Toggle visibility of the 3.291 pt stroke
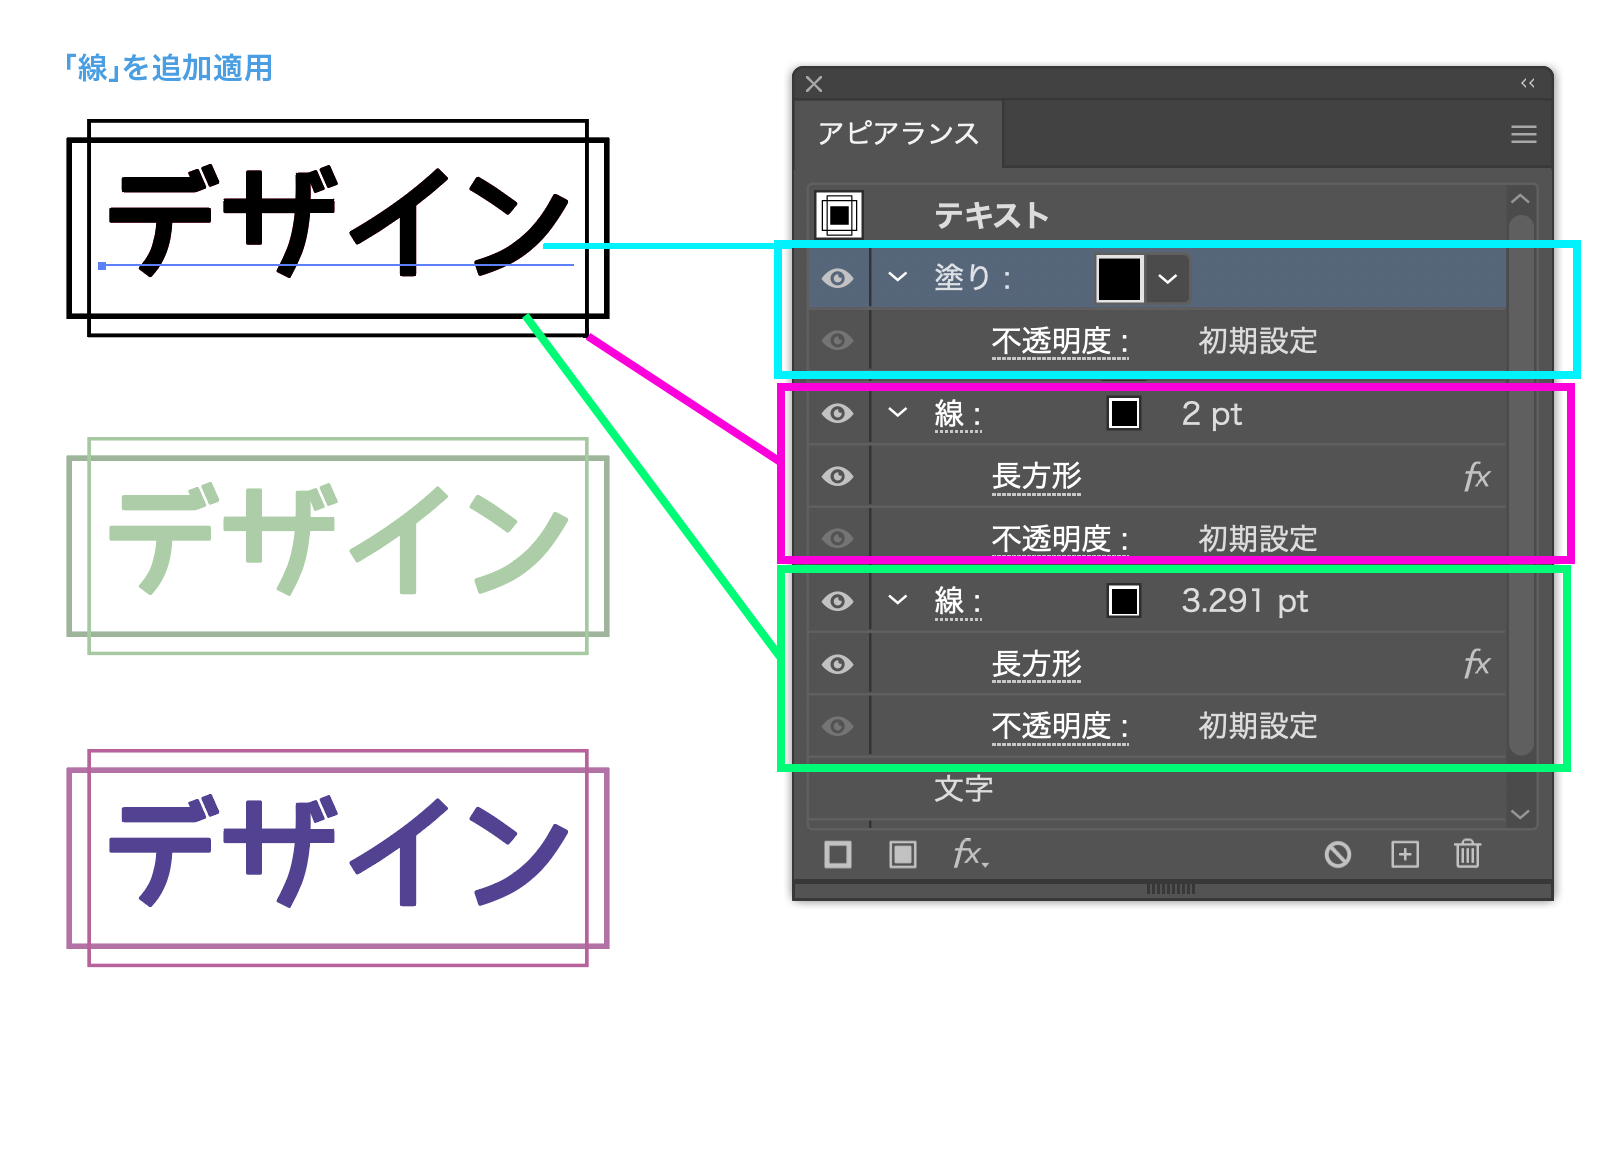Viewport: 1620px width, 1152px height. point(837,601)
